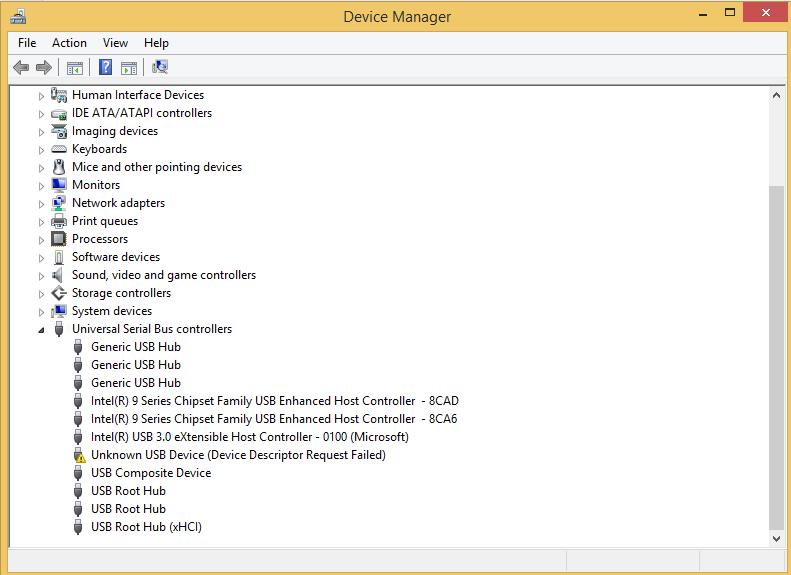Viewport: 791px width, 575px height.
Task: Click the Forward arrow toolbar icon
Action: (x=44, y=67)
